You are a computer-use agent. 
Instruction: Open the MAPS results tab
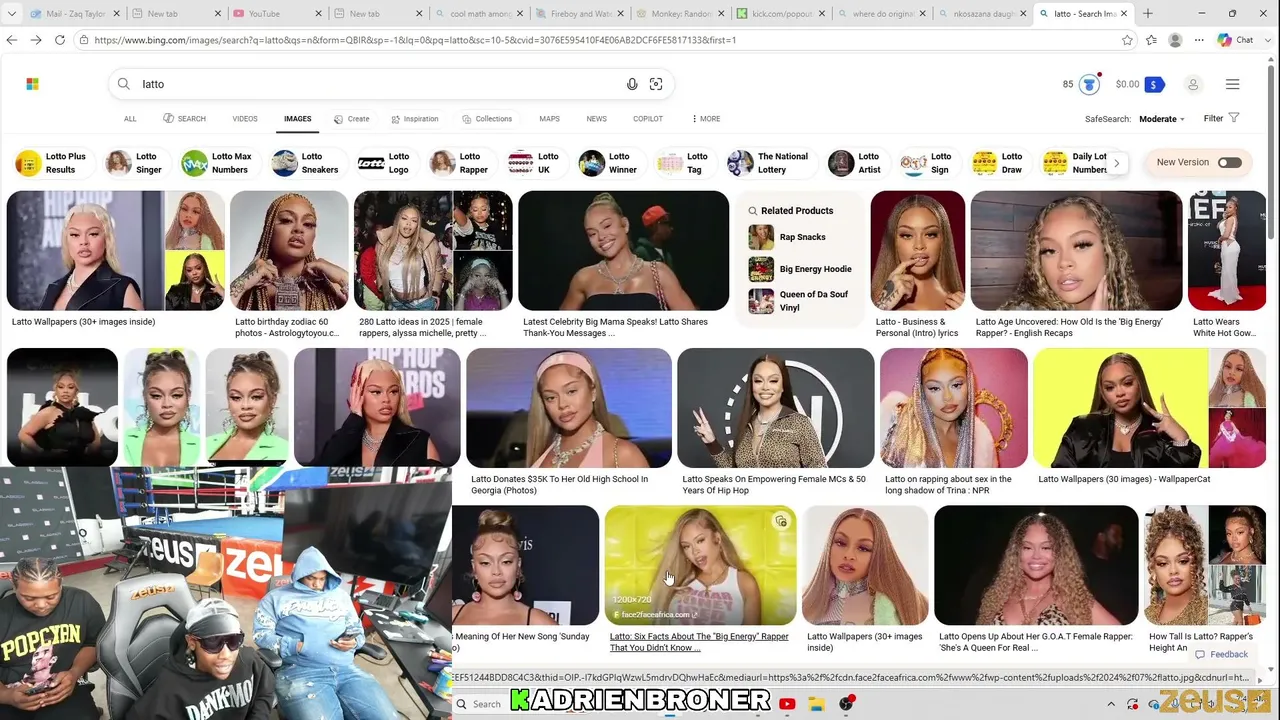[549, 119]
